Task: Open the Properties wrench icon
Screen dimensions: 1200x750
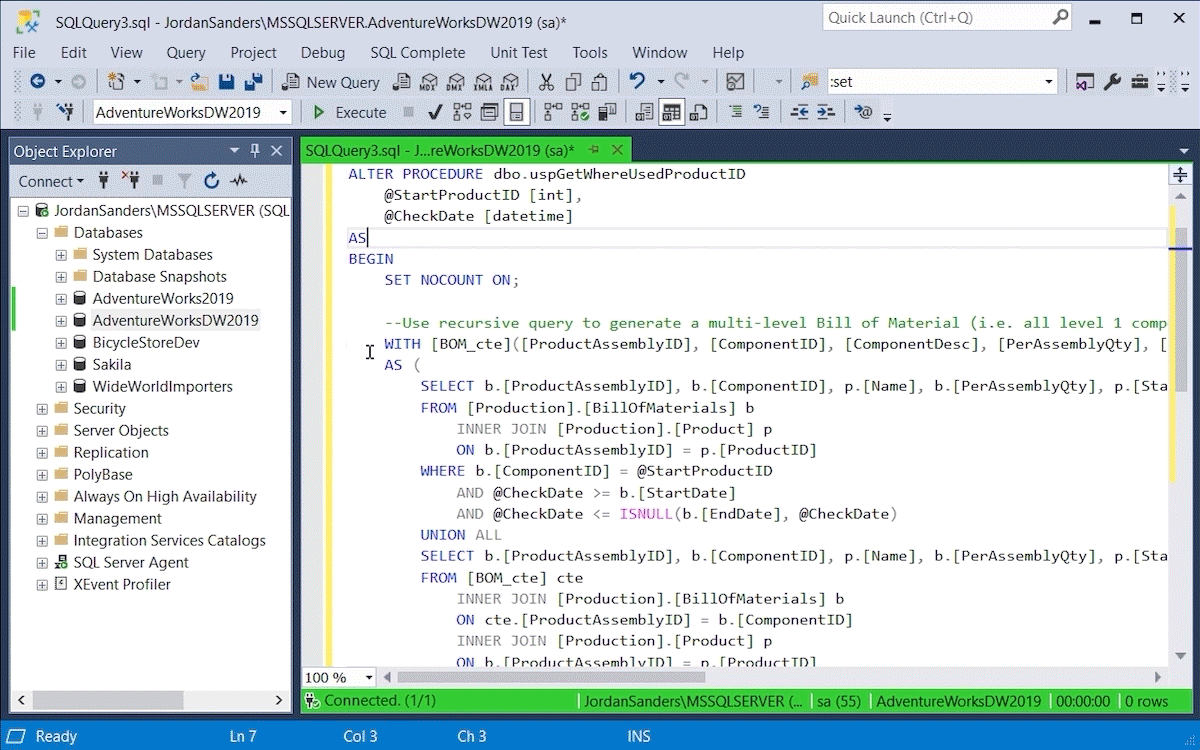Action: point(1112,82)
